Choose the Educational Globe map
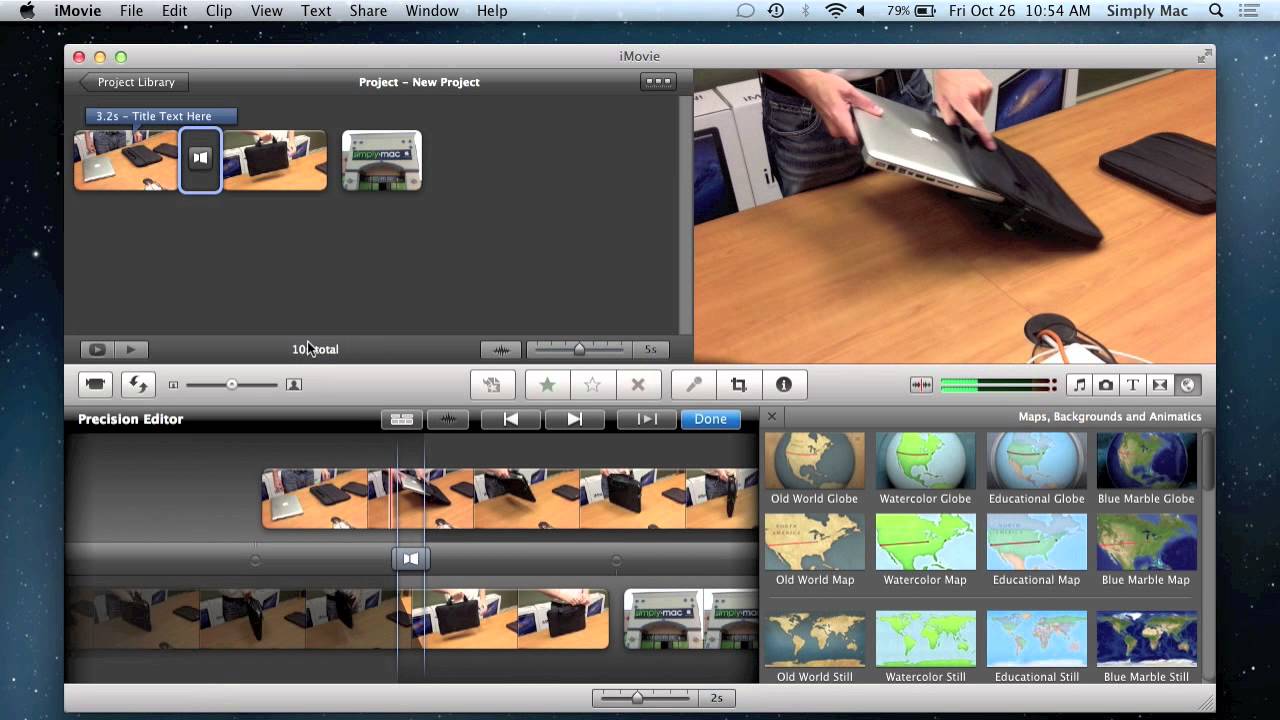1280x720 pixels. pos(1036,461)
